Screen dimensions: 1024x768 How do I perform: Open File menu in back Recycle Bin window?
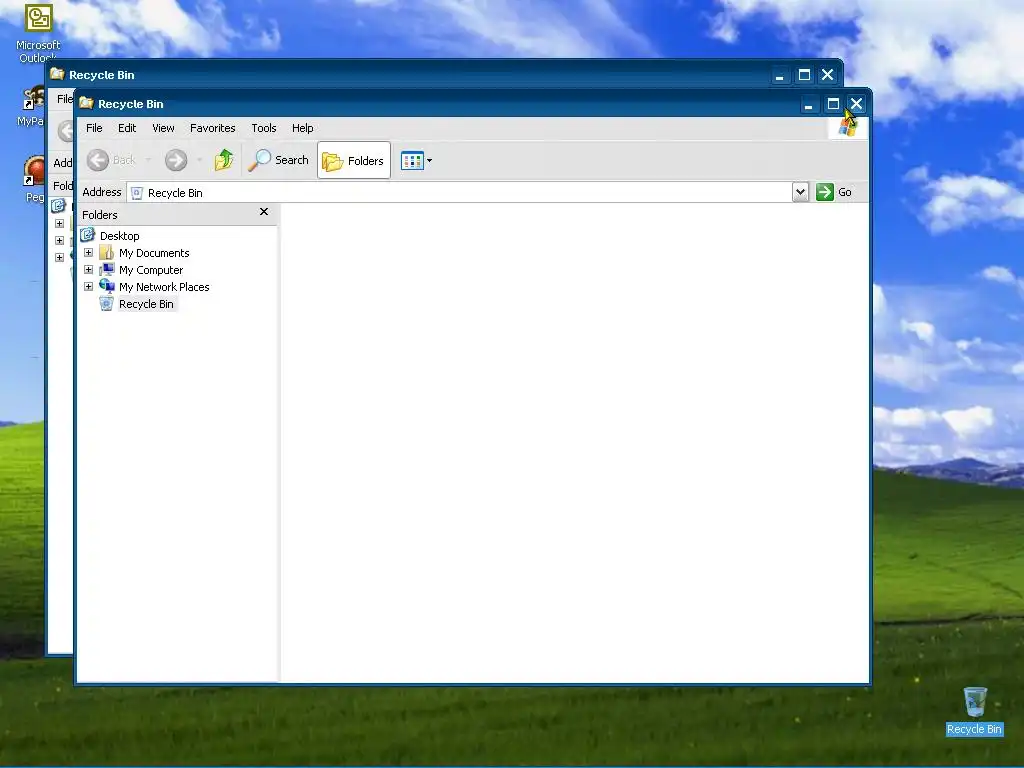65,99
